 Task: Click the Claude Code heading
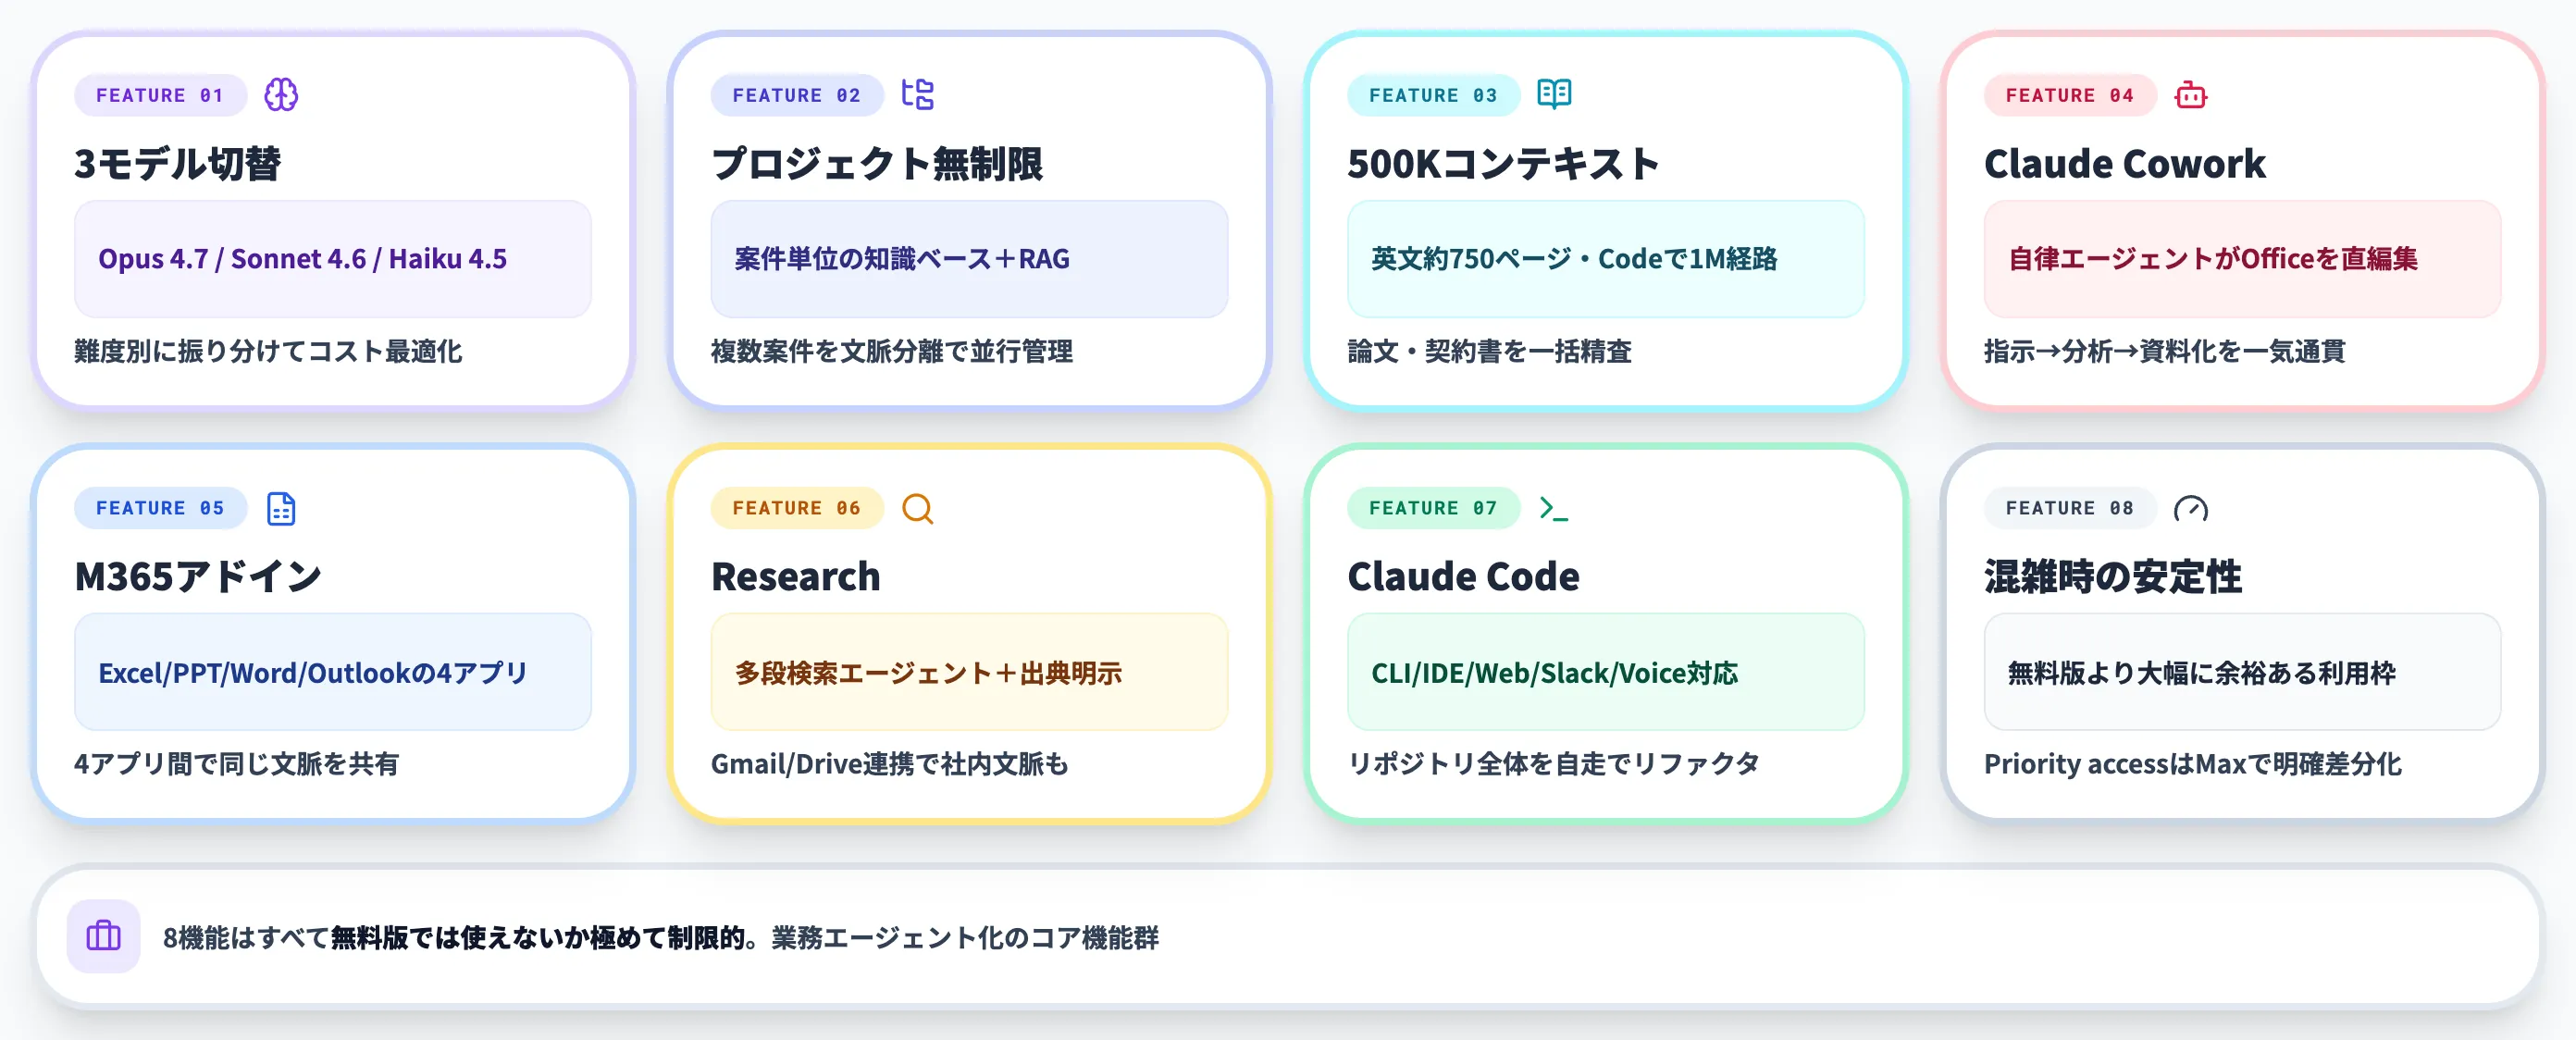(x=1463, y=576)
